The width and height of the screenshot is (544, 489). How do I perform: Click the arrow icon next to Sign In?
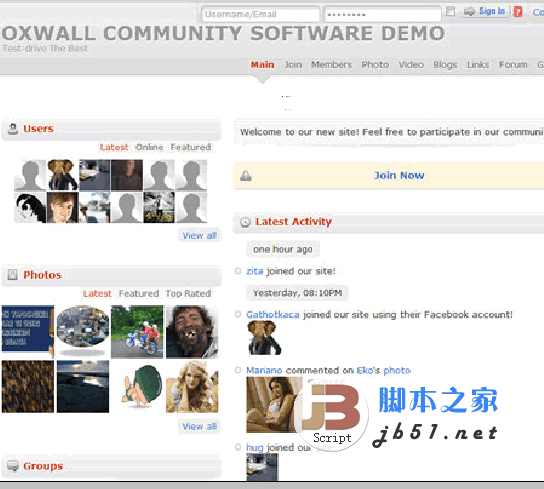click(469, 11)
